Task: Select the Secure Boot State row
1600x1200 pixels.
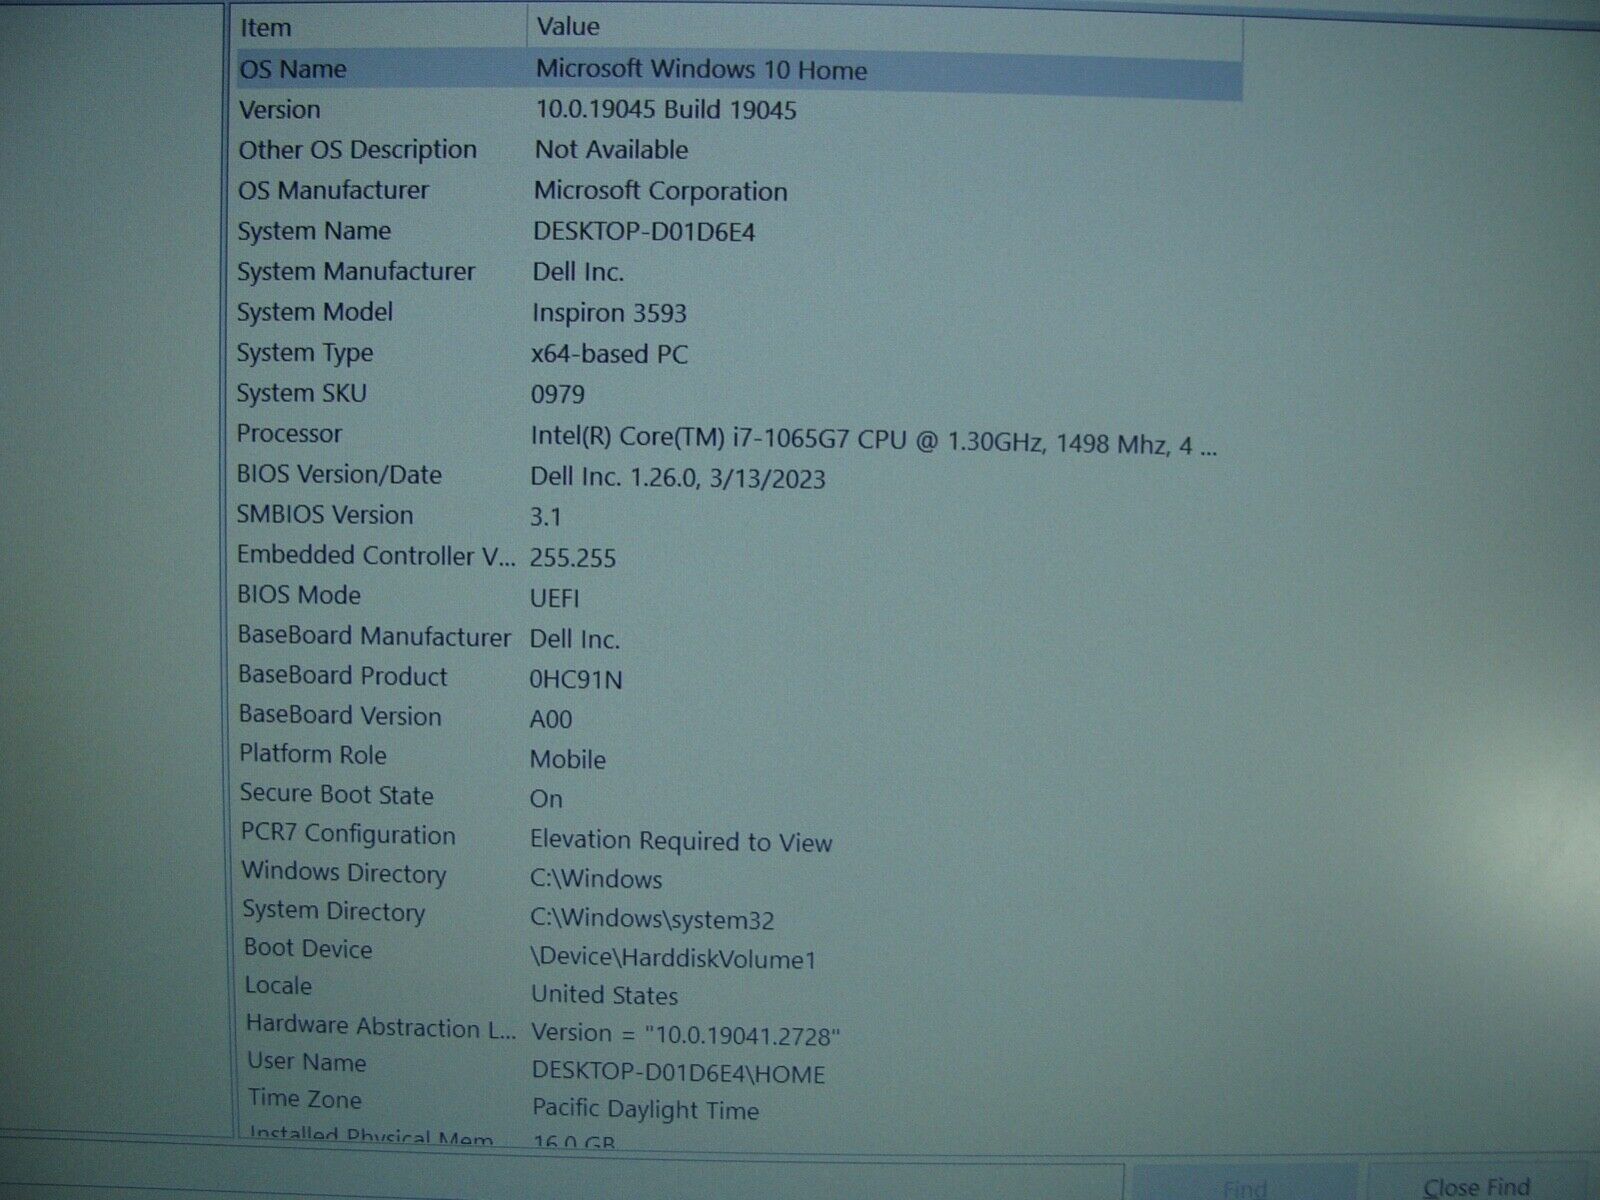Action: pyautogui.click(x=738, y=796)
